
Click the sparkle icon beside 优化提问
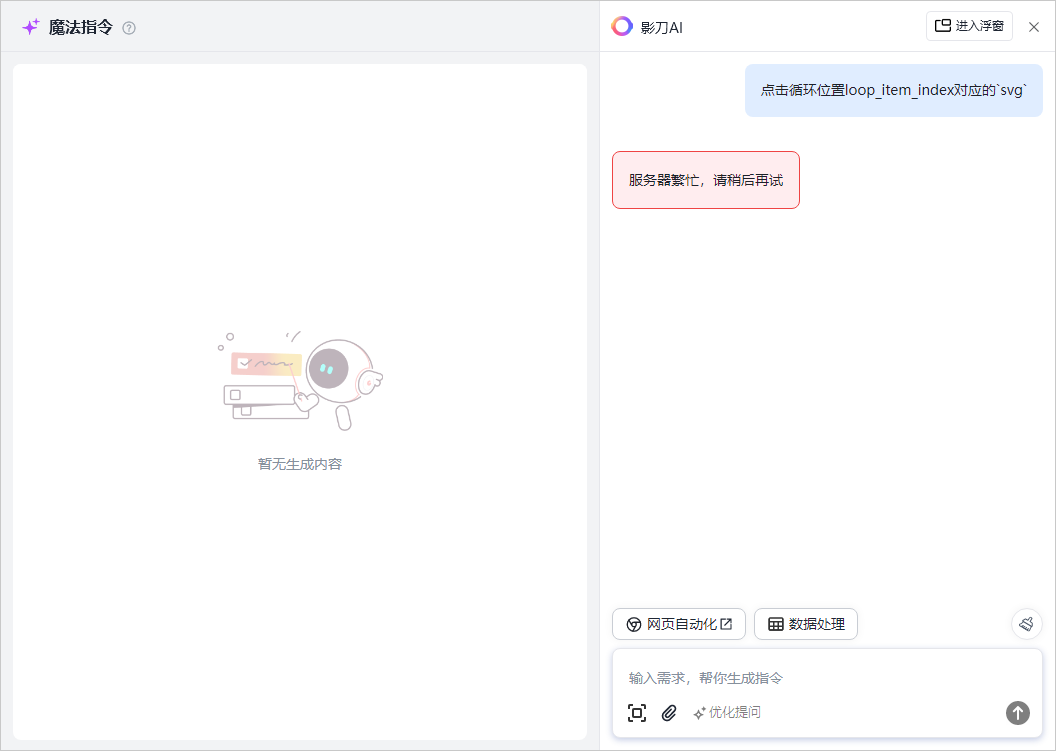click(699, 713)
